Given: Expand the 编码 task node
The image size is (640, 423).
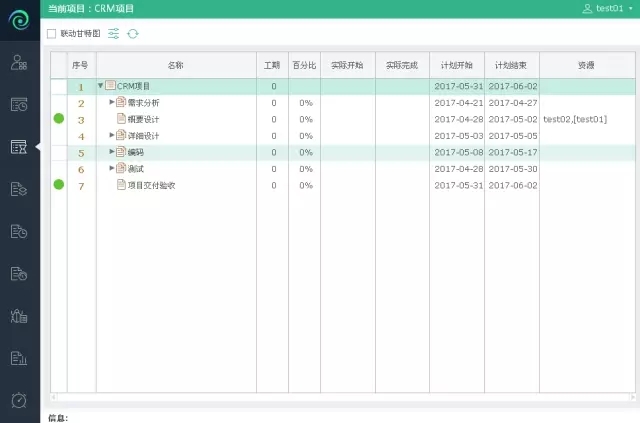Looking at the screenshot, I should point(112,151).
